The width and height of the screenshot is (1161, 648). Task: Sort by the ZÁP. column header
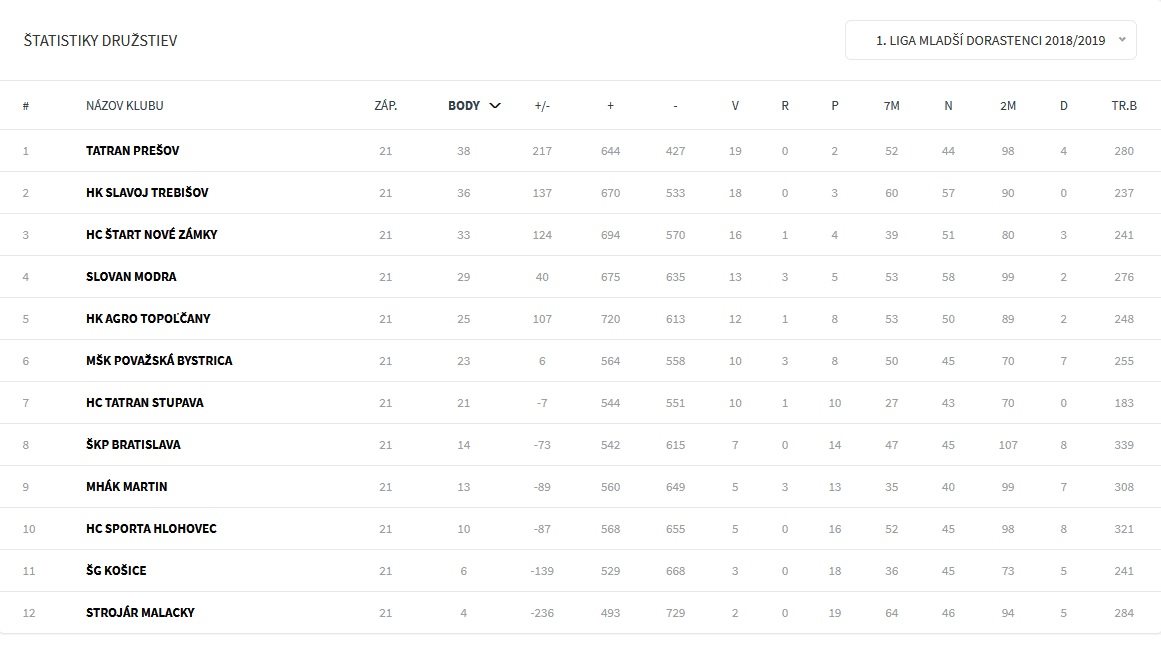(386, 106)
